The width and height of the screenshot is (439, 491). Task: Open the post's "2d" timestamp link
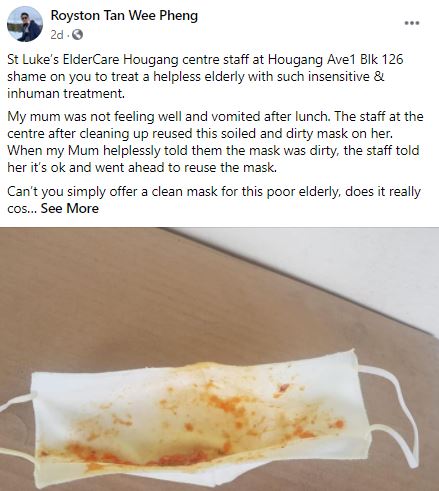pos(57,34)
